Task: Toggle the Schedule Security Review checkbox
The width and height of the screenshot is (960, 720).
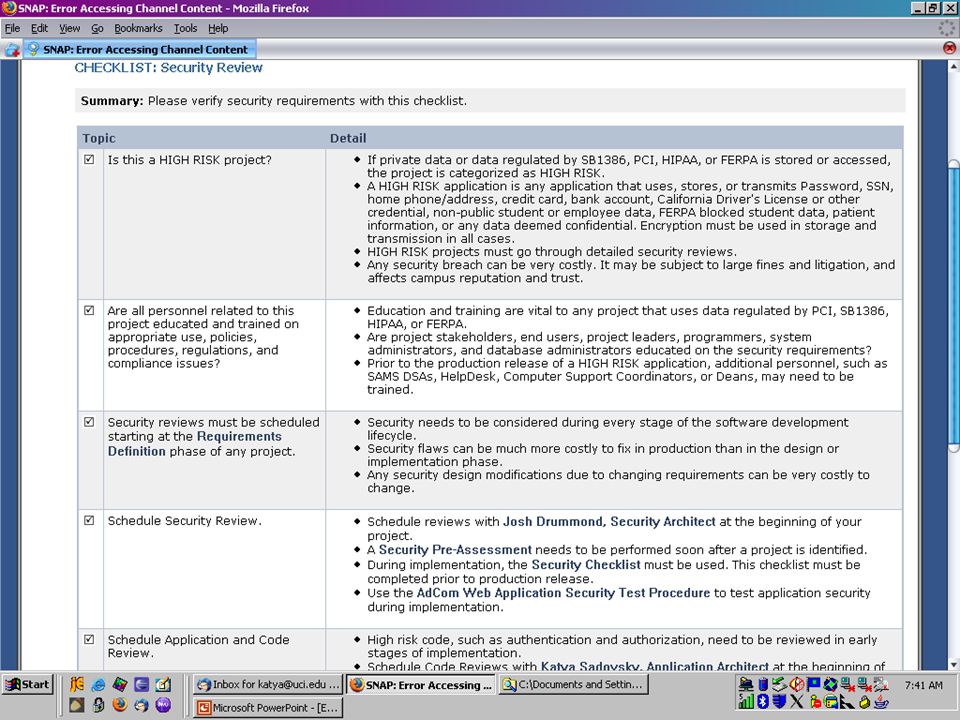Action: coord(89,520)
